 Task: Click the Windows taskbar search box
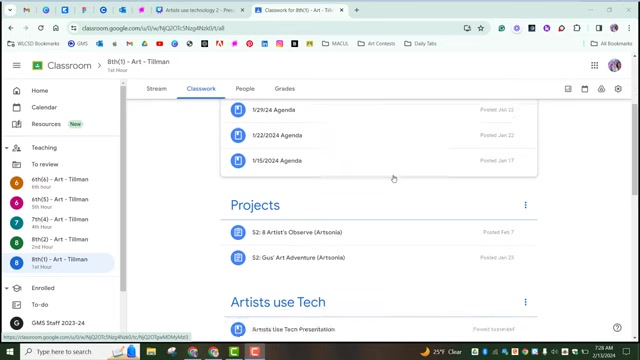pos(80,351)
